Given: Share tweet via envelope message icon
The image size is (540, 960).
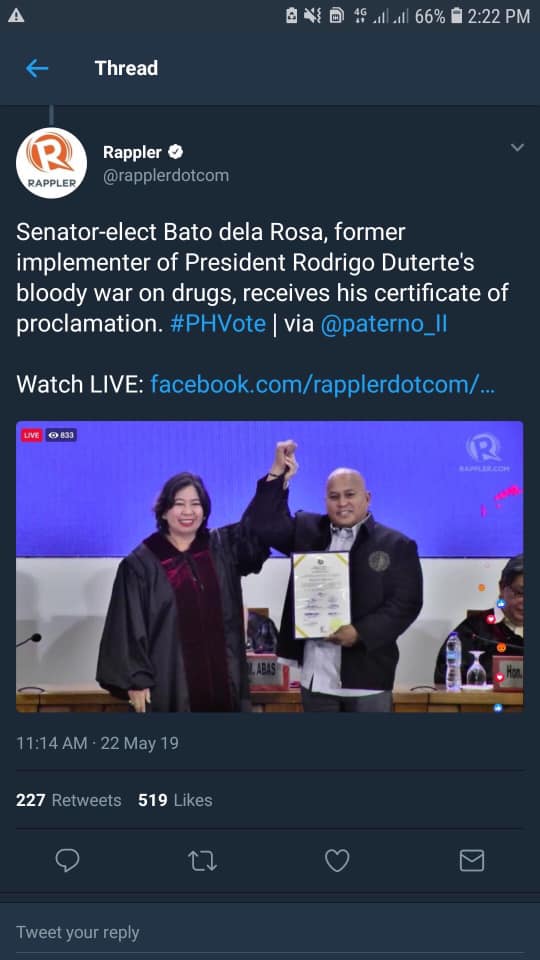Looking at the screenshot, I should 472,860.
